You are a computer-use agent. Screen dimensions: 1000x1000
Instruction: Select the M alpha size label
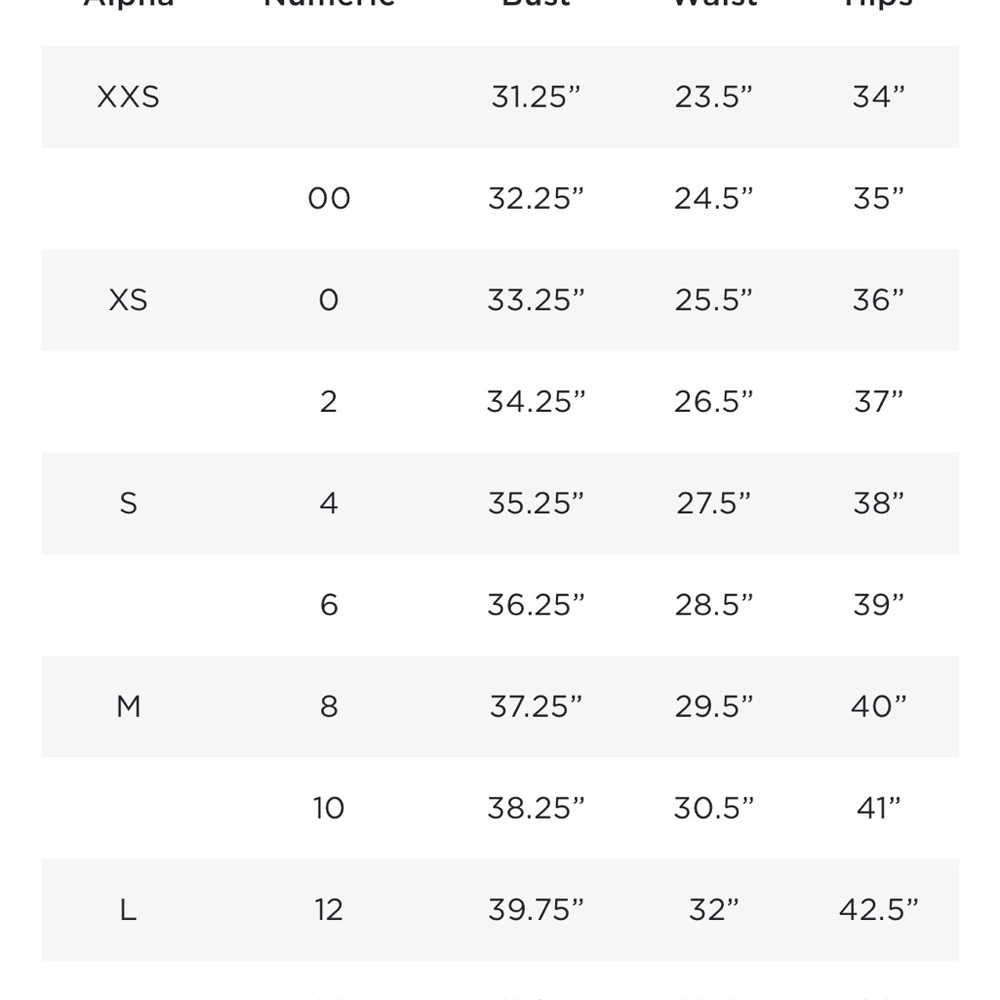pyautogui.click(x=128, y=707)
